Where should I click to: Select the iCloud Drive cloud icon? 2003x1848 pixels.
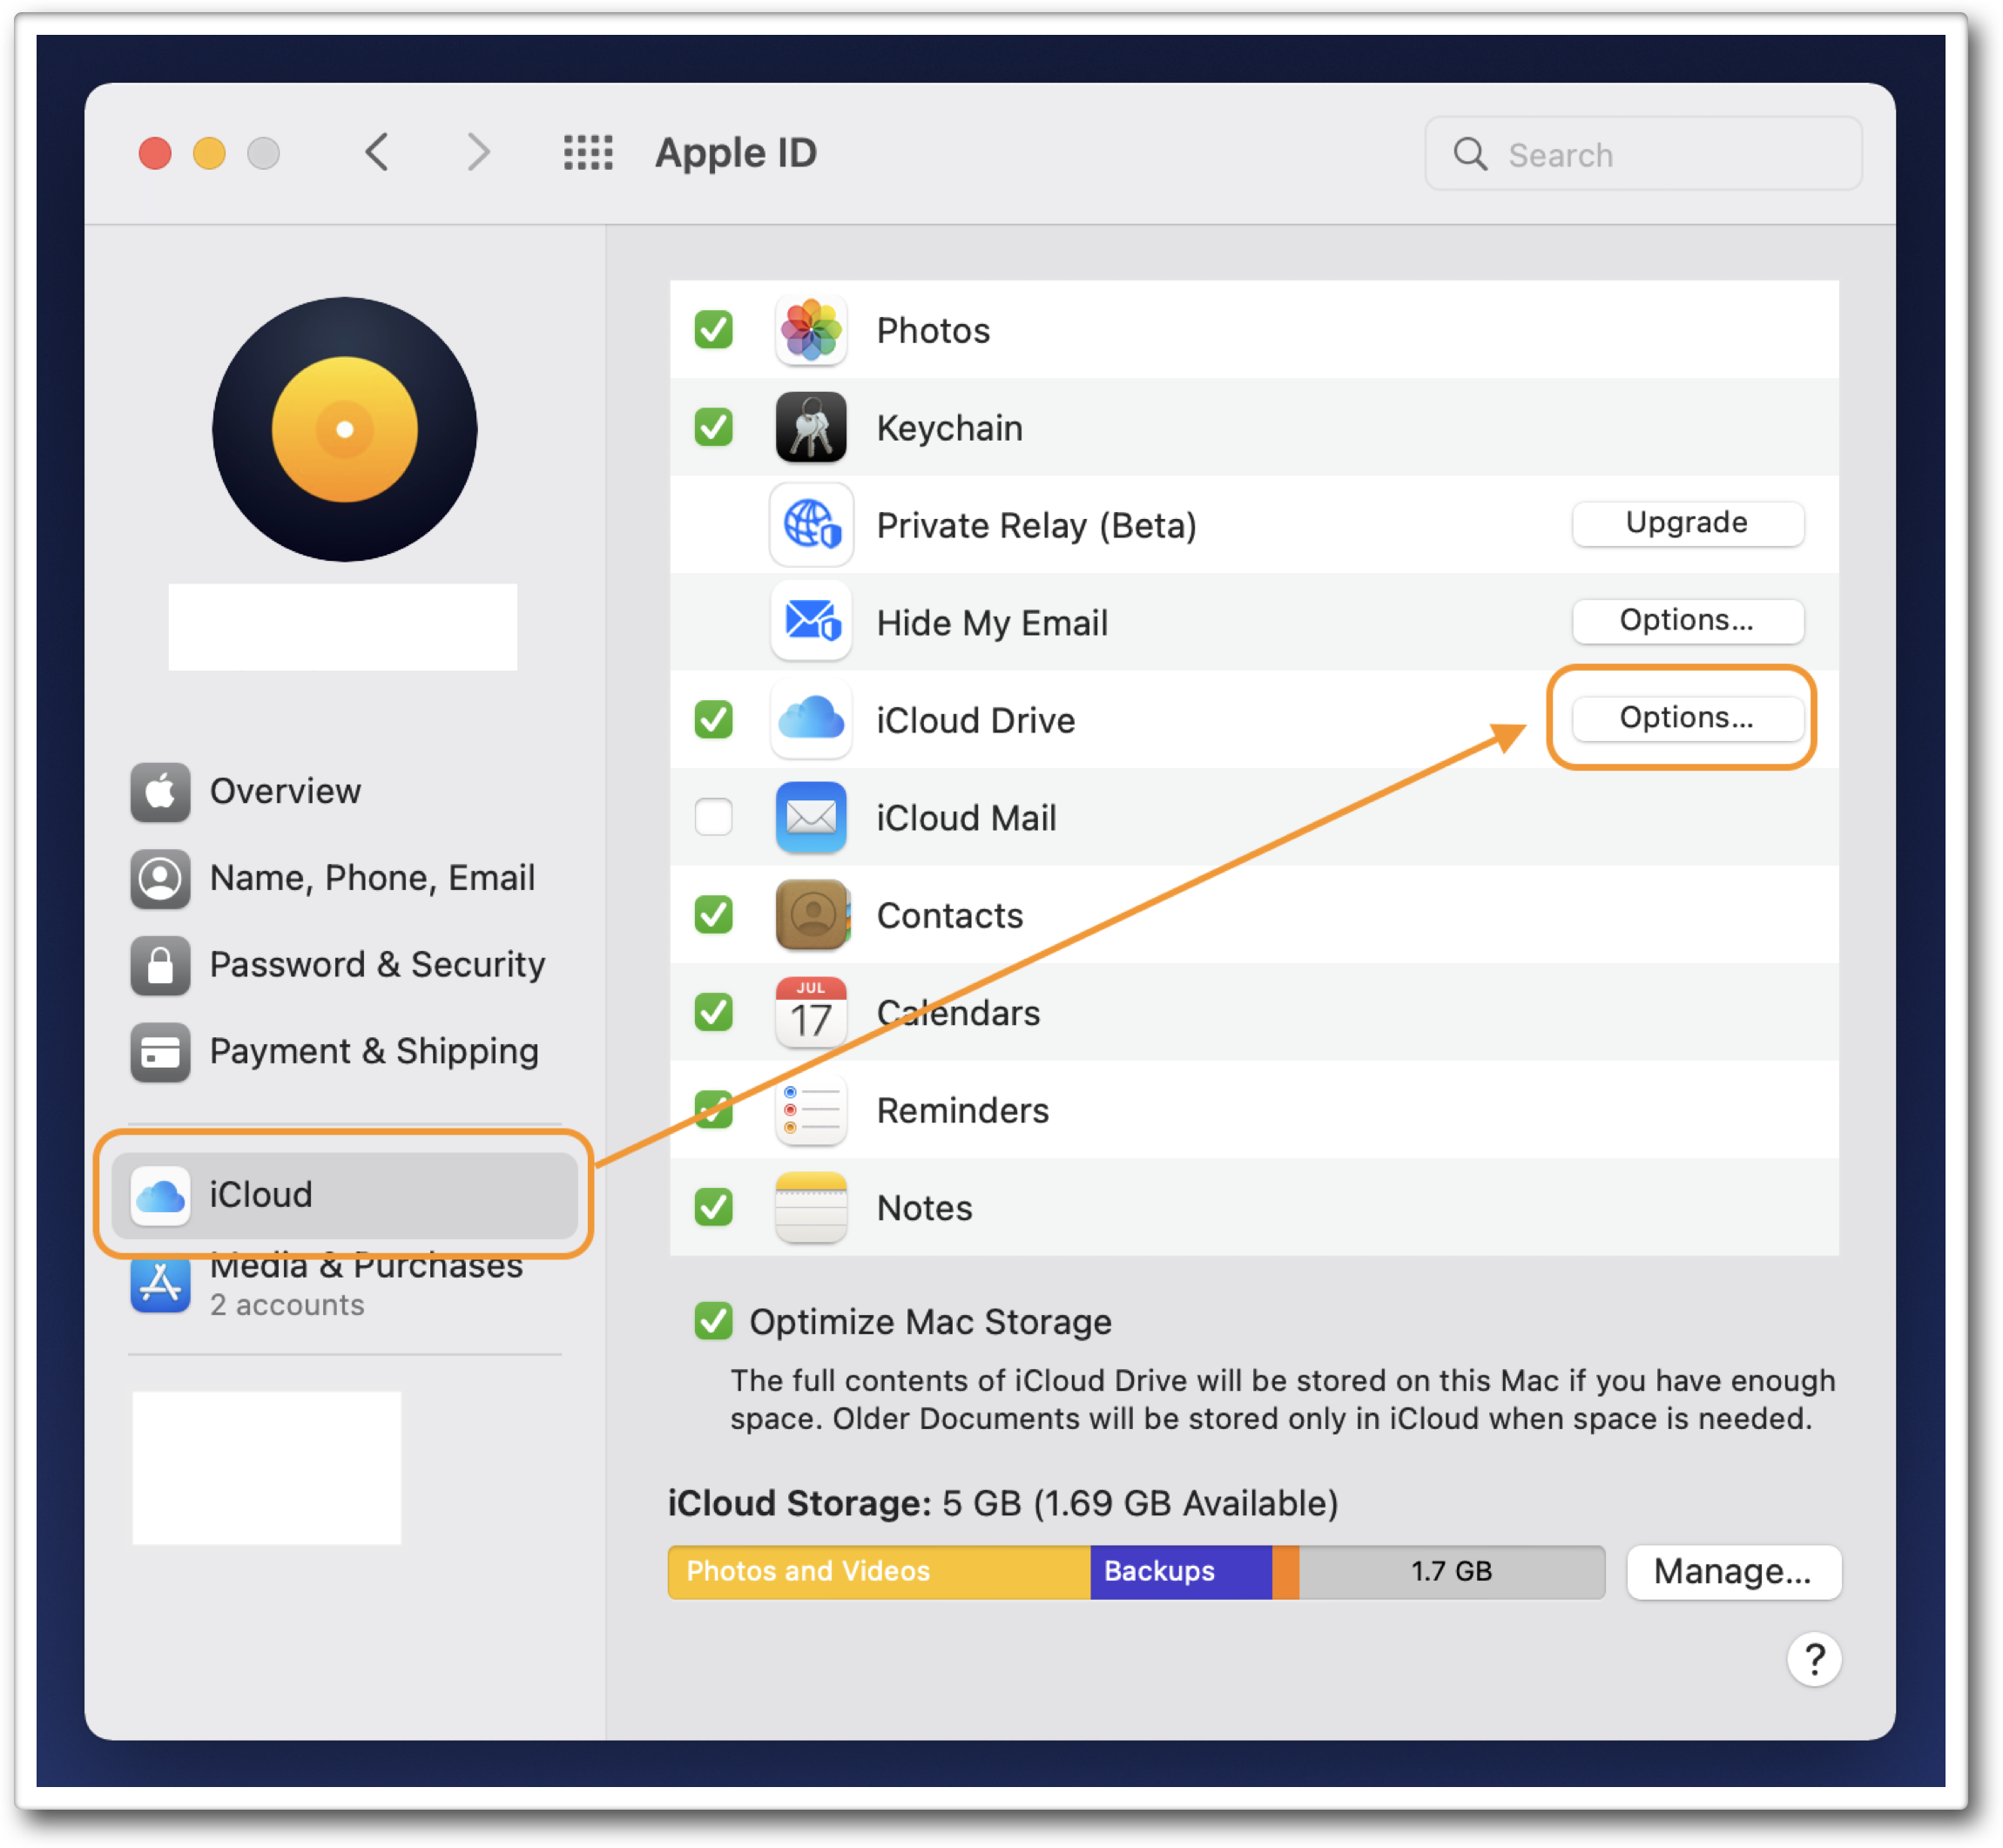(x=810, y=719)
